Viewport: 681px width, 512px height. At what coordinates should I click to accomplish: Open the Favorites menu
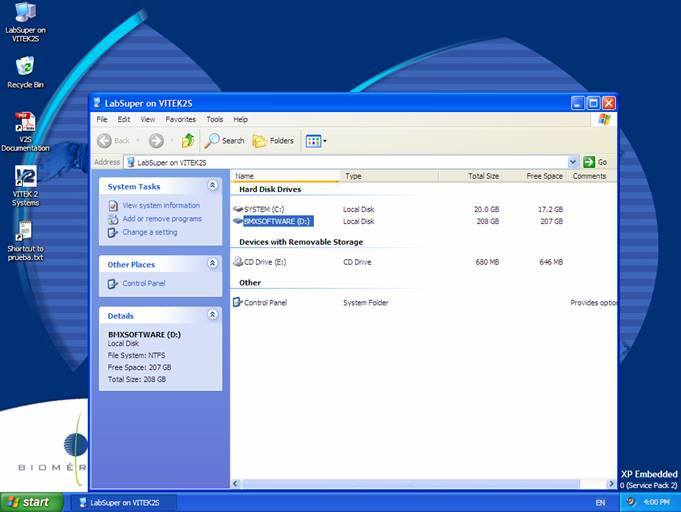pyautogui.click(x=181, y=119)
